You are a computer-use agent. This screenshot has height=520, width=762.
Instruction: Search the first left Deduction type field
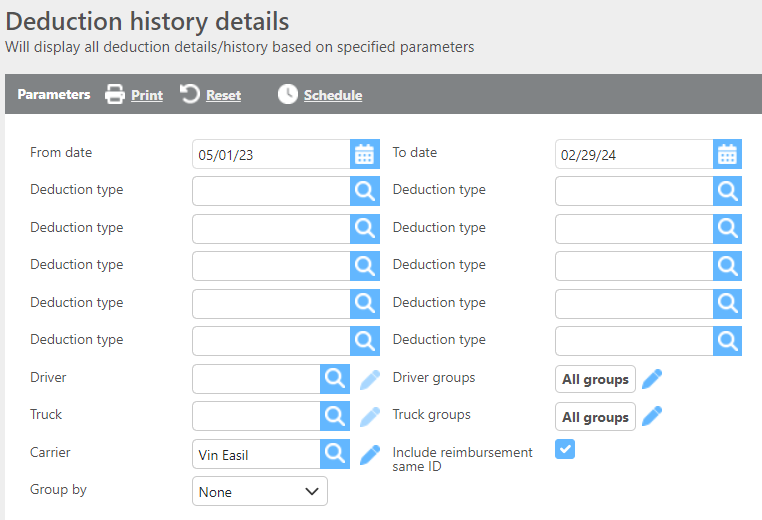365,191
